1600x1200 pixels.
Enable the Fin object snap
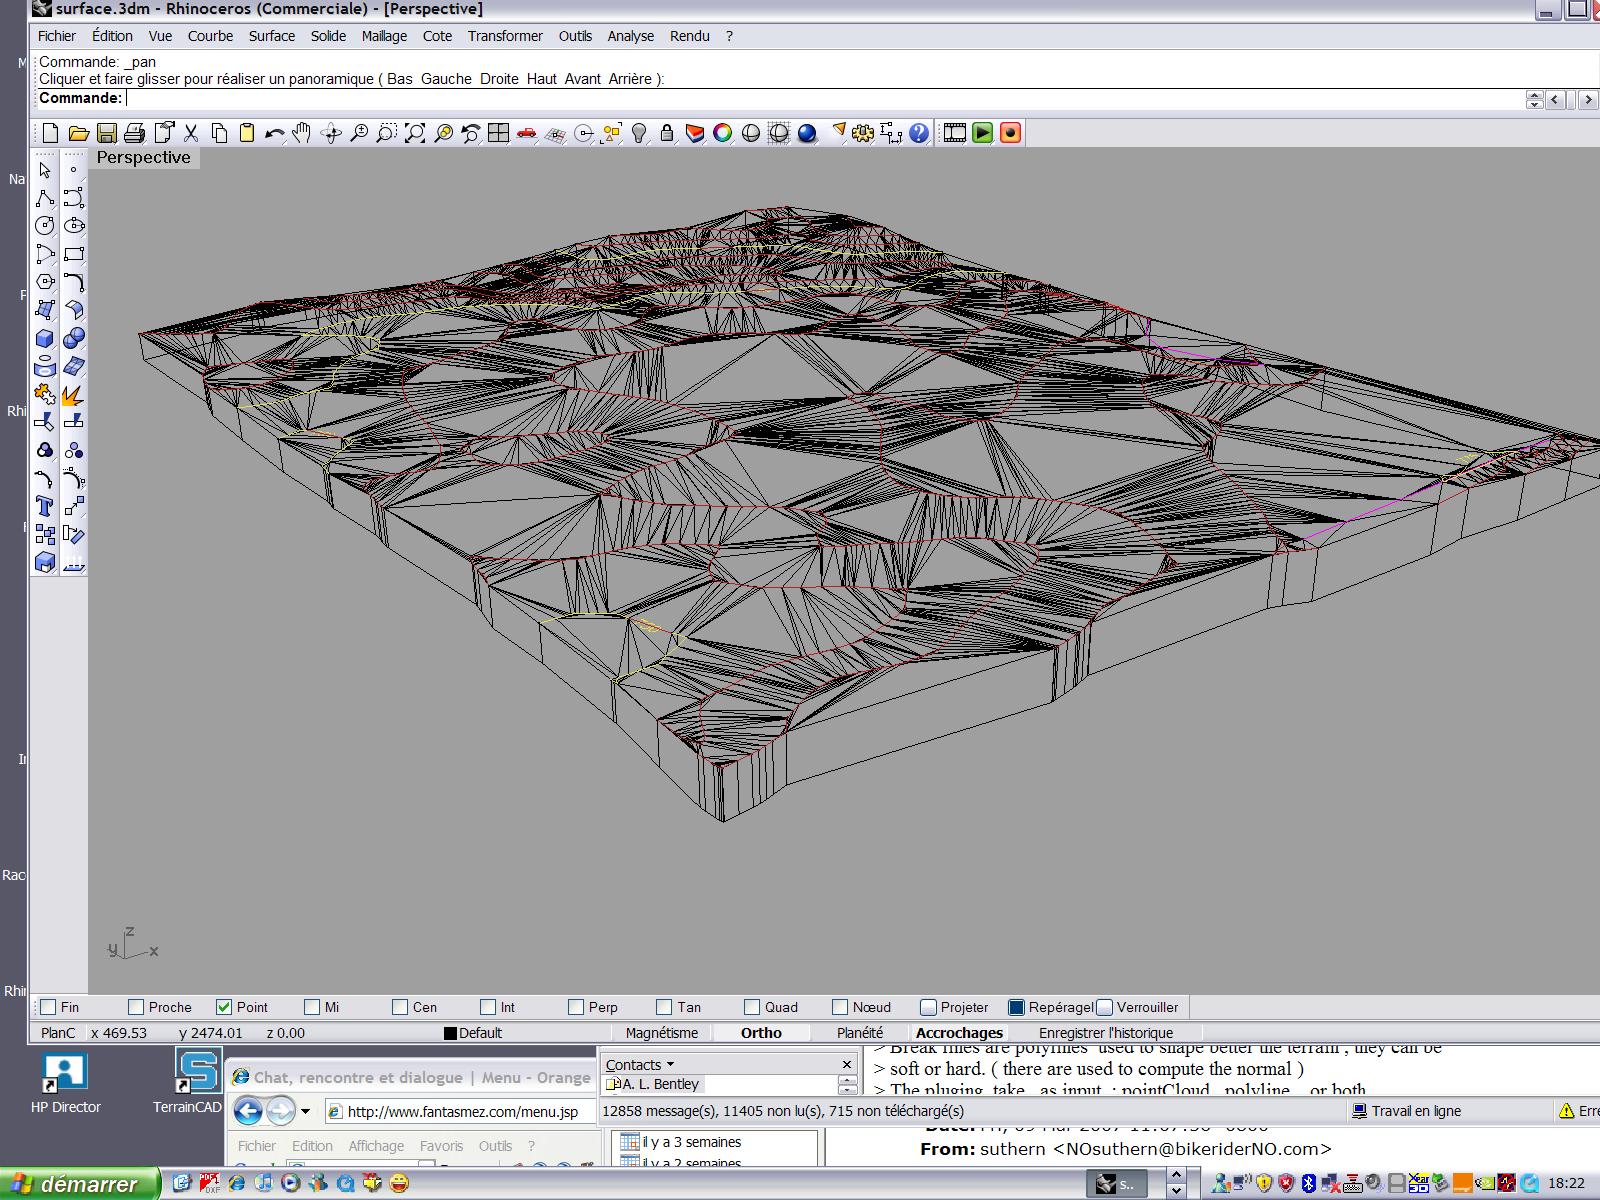48,1007
